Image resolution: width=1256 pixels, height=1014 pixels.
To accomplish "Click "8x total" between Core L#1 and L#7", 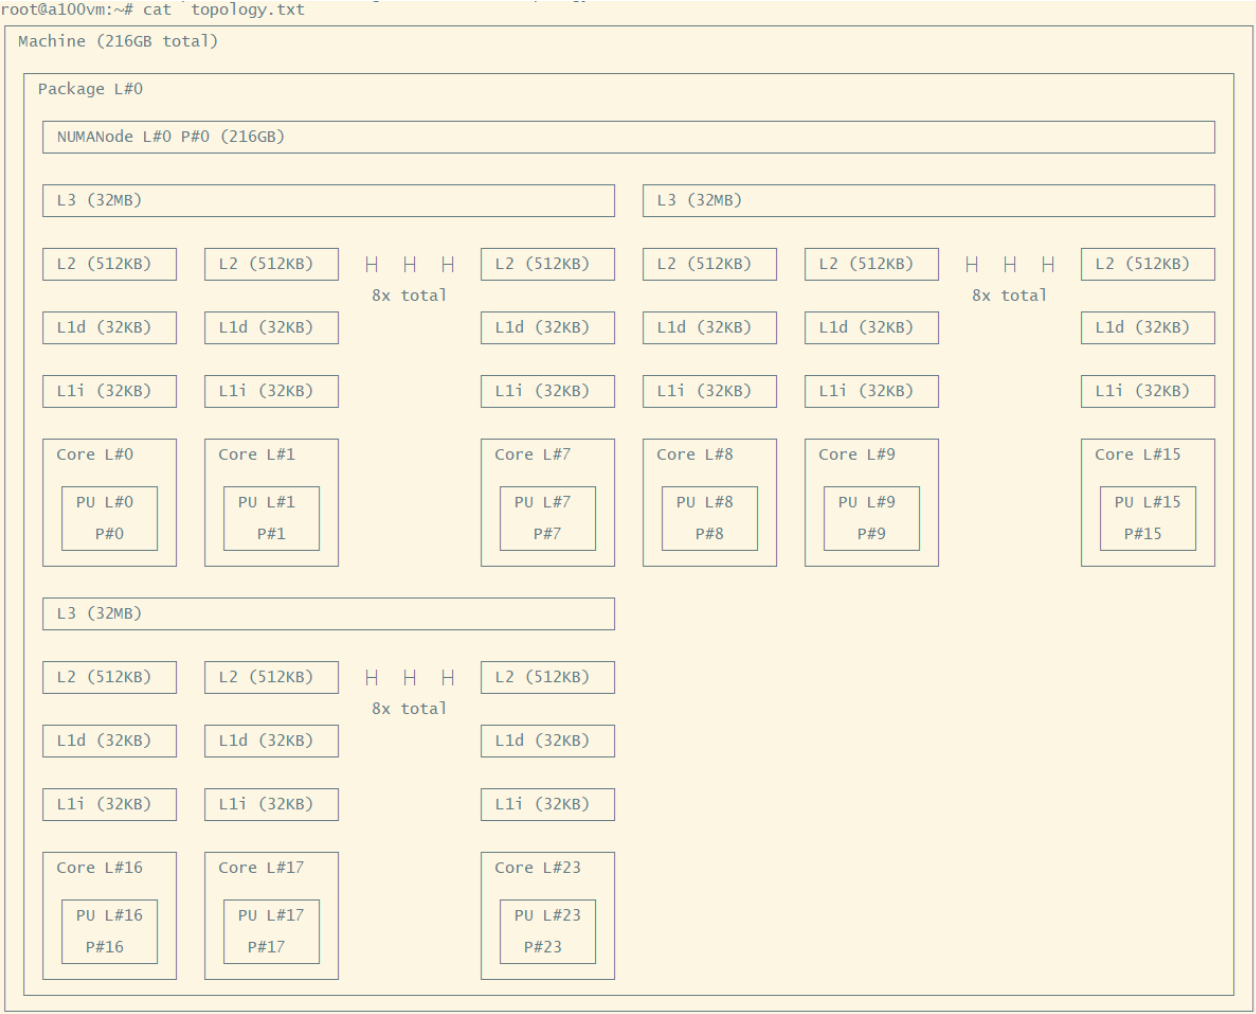I will click(x=409, y=295).
